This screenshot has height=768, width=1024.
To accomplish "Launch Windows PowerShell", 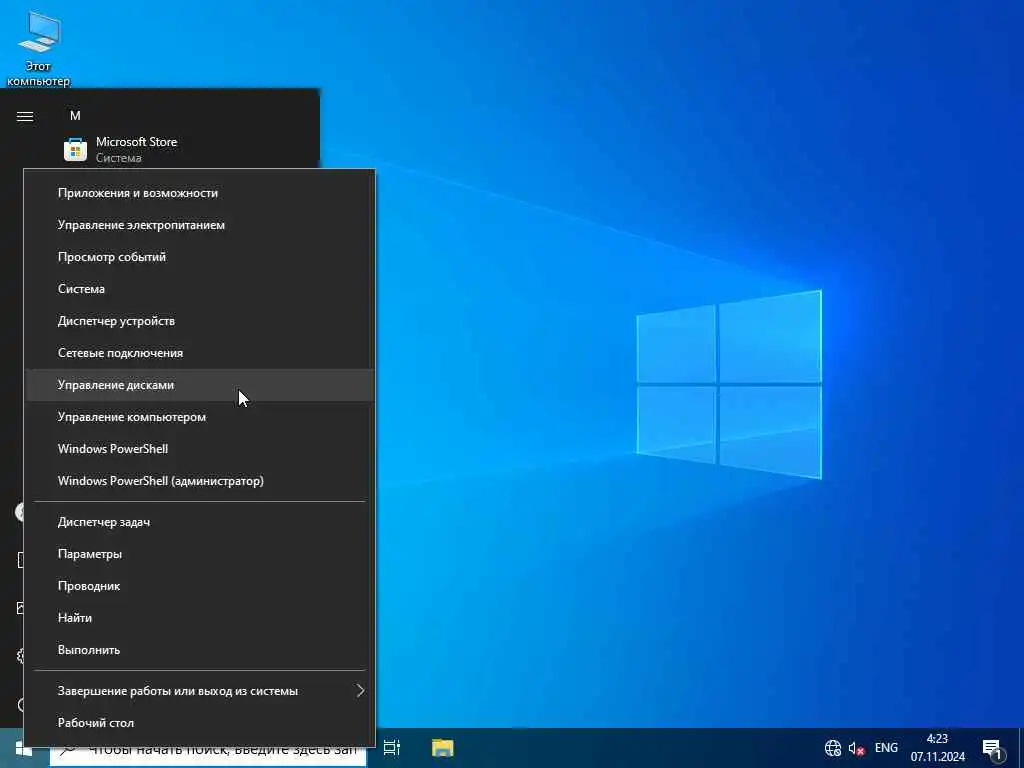I will pyautogui.click(x=199, y=449).
